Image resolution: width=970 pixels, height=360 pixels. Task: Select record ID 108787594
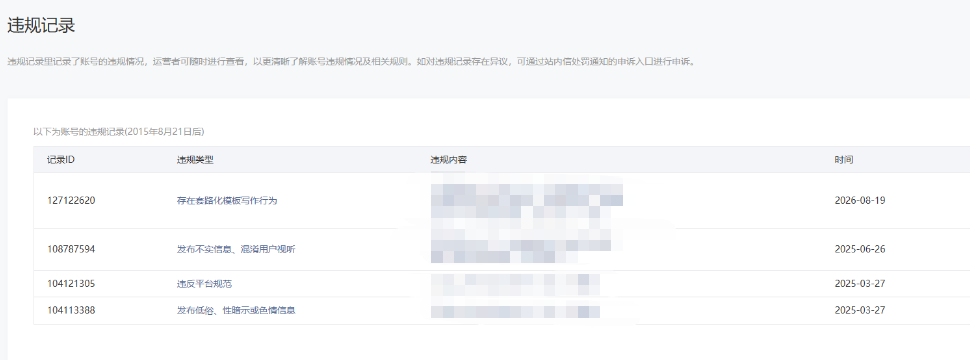click(x=71, y=249)
